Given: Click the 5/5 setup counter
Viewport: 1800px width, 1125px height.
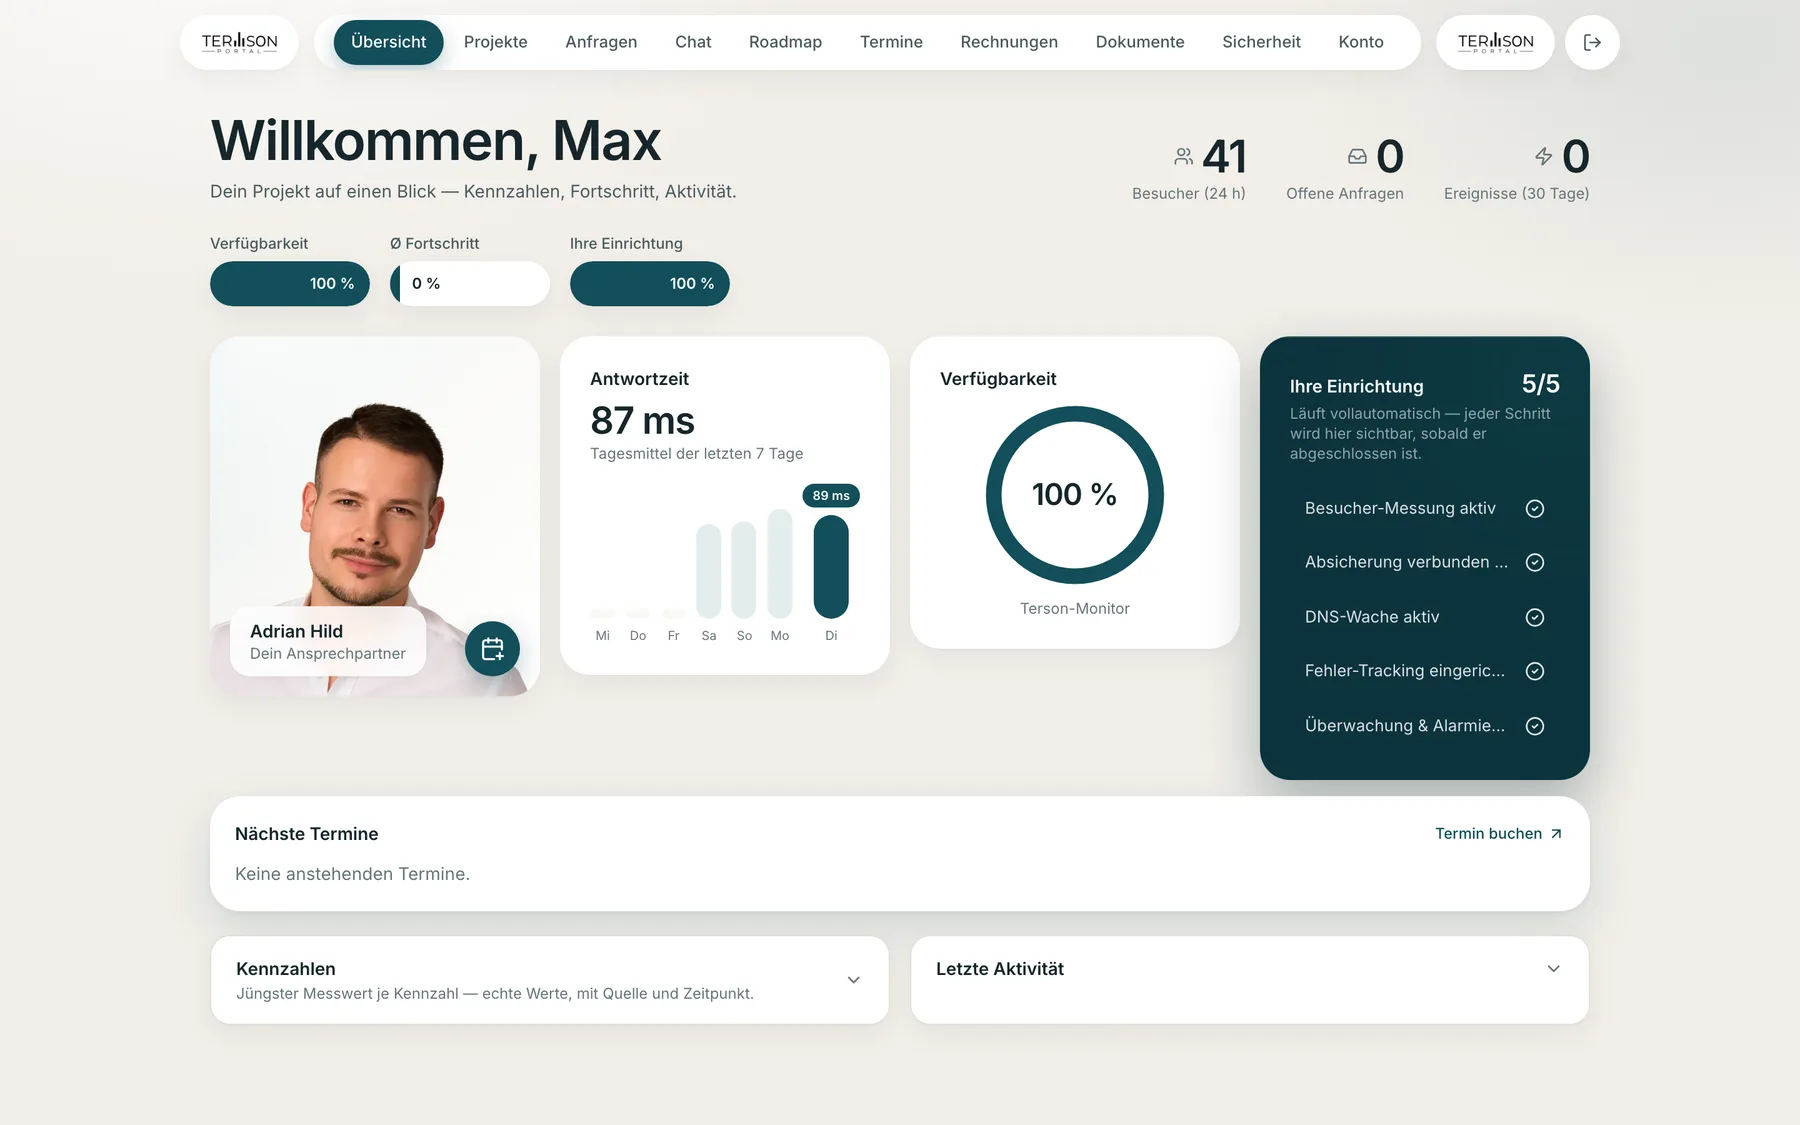Looking at the screenshot, I should click(1541, 385).
